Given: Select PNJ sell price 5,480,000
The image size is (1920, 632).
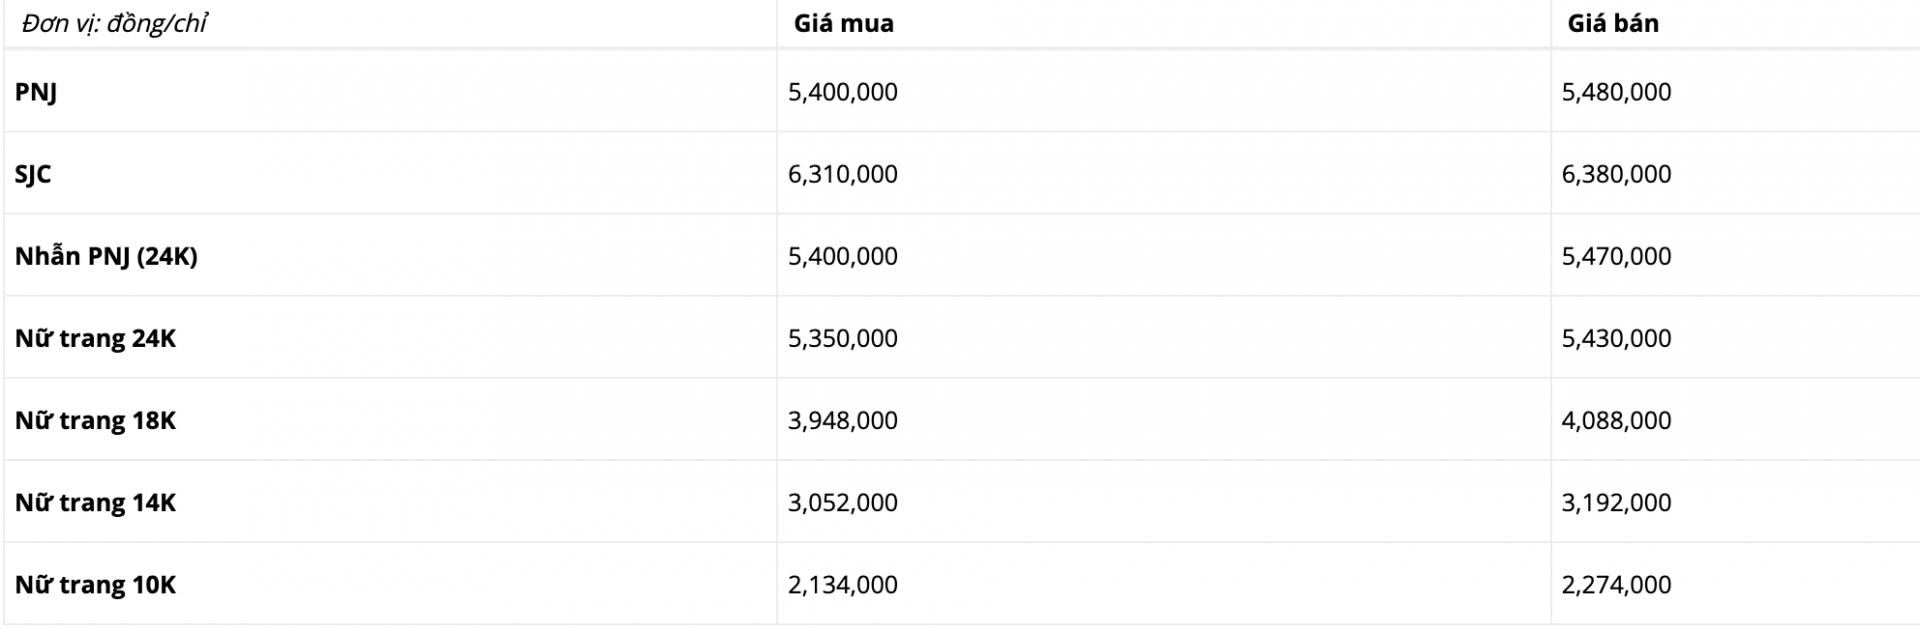Looking at the screenshot, I should [x=1616, y=92].
